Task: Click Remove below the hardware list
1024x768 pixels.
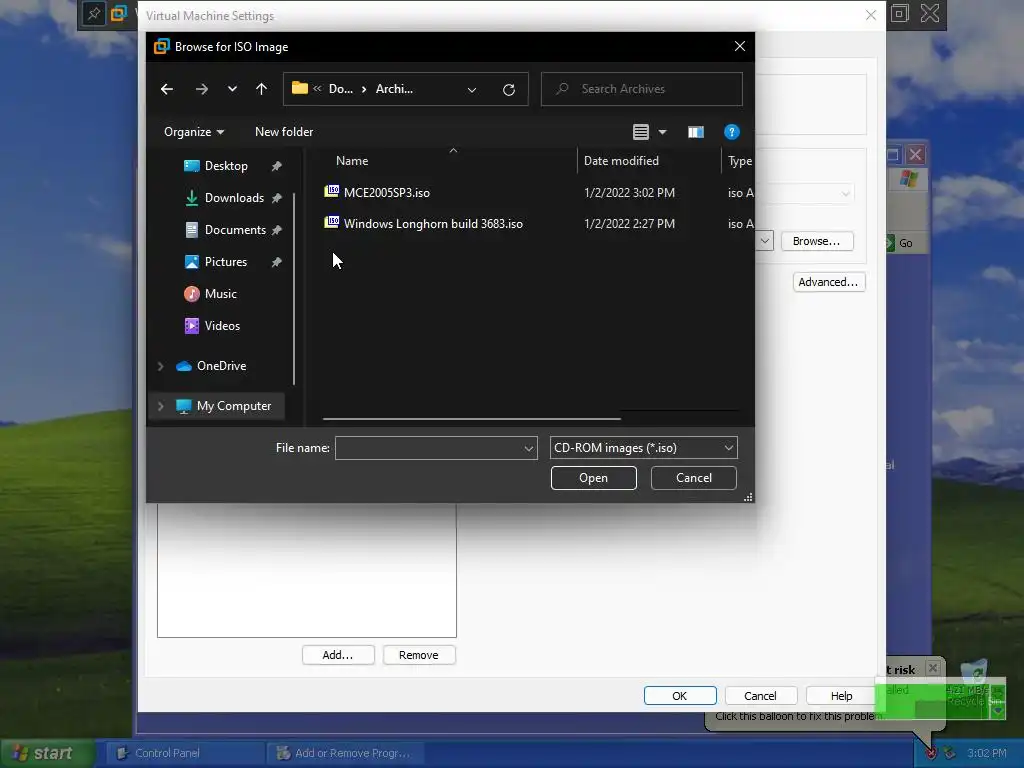Action: 419,655
